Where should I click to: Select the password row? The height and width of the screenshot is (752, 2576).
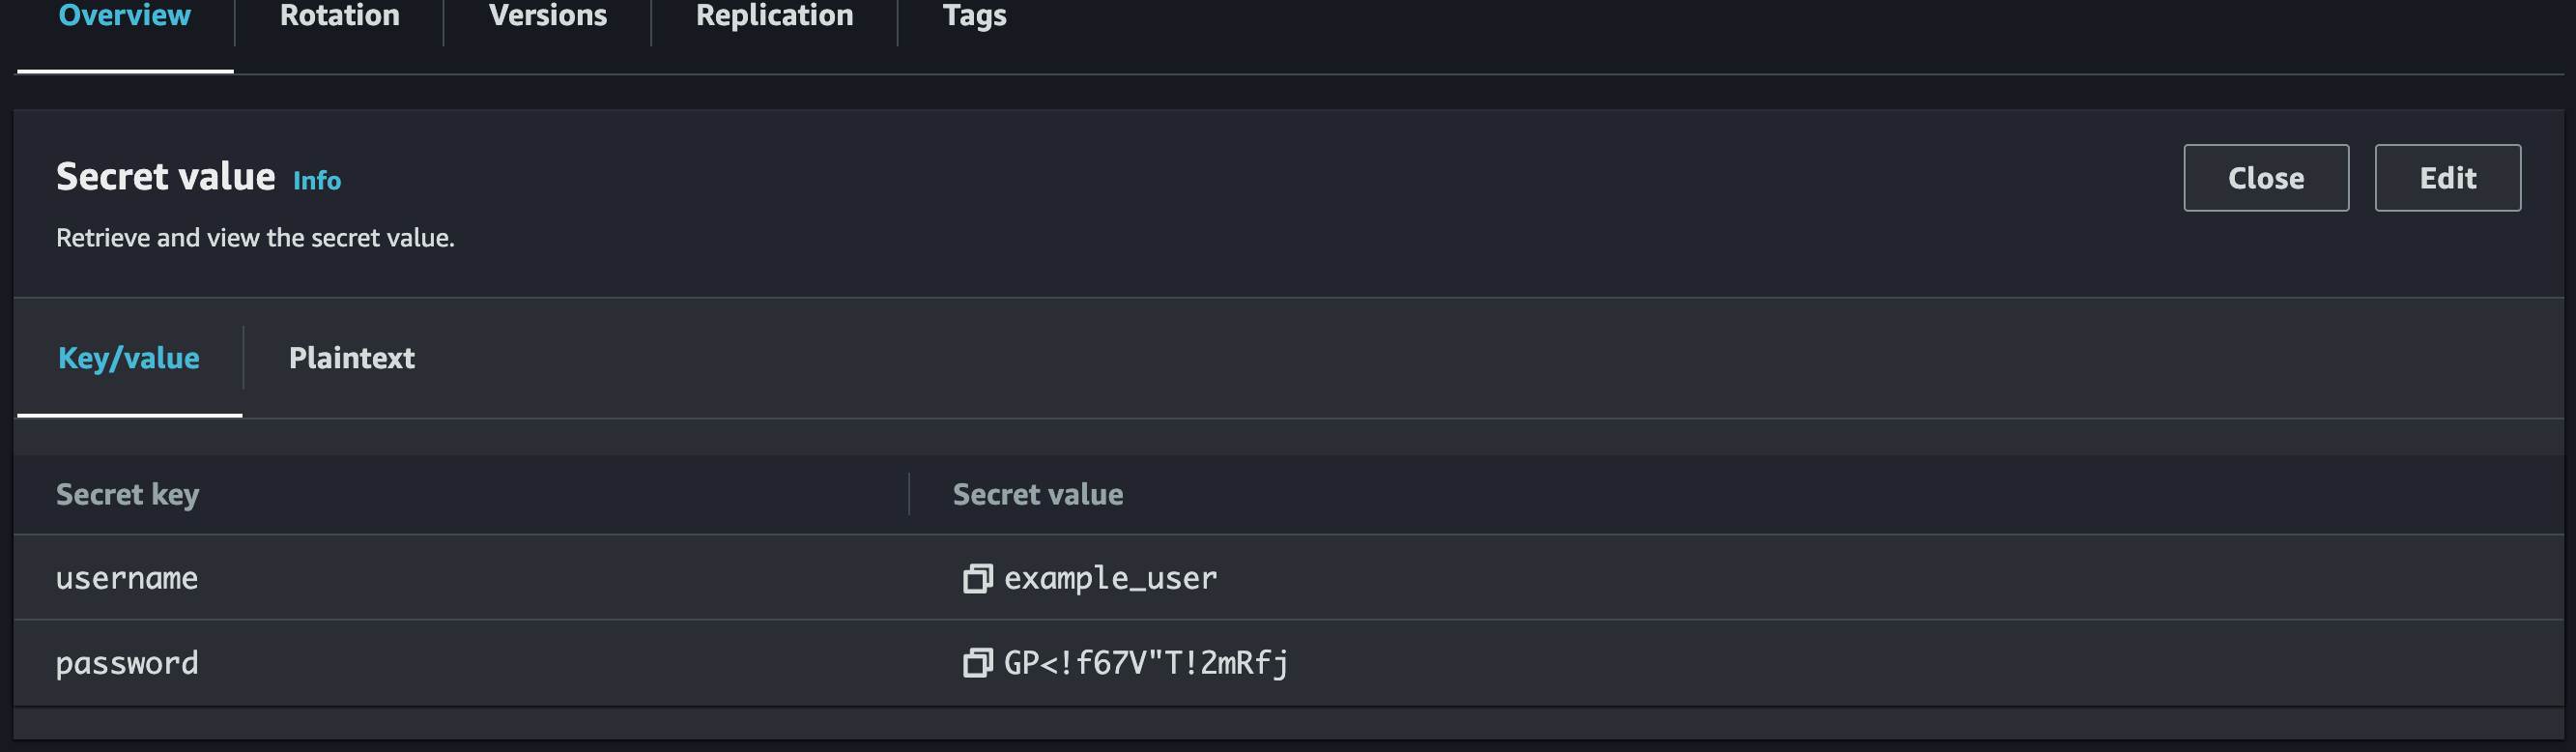click(127, 662)
